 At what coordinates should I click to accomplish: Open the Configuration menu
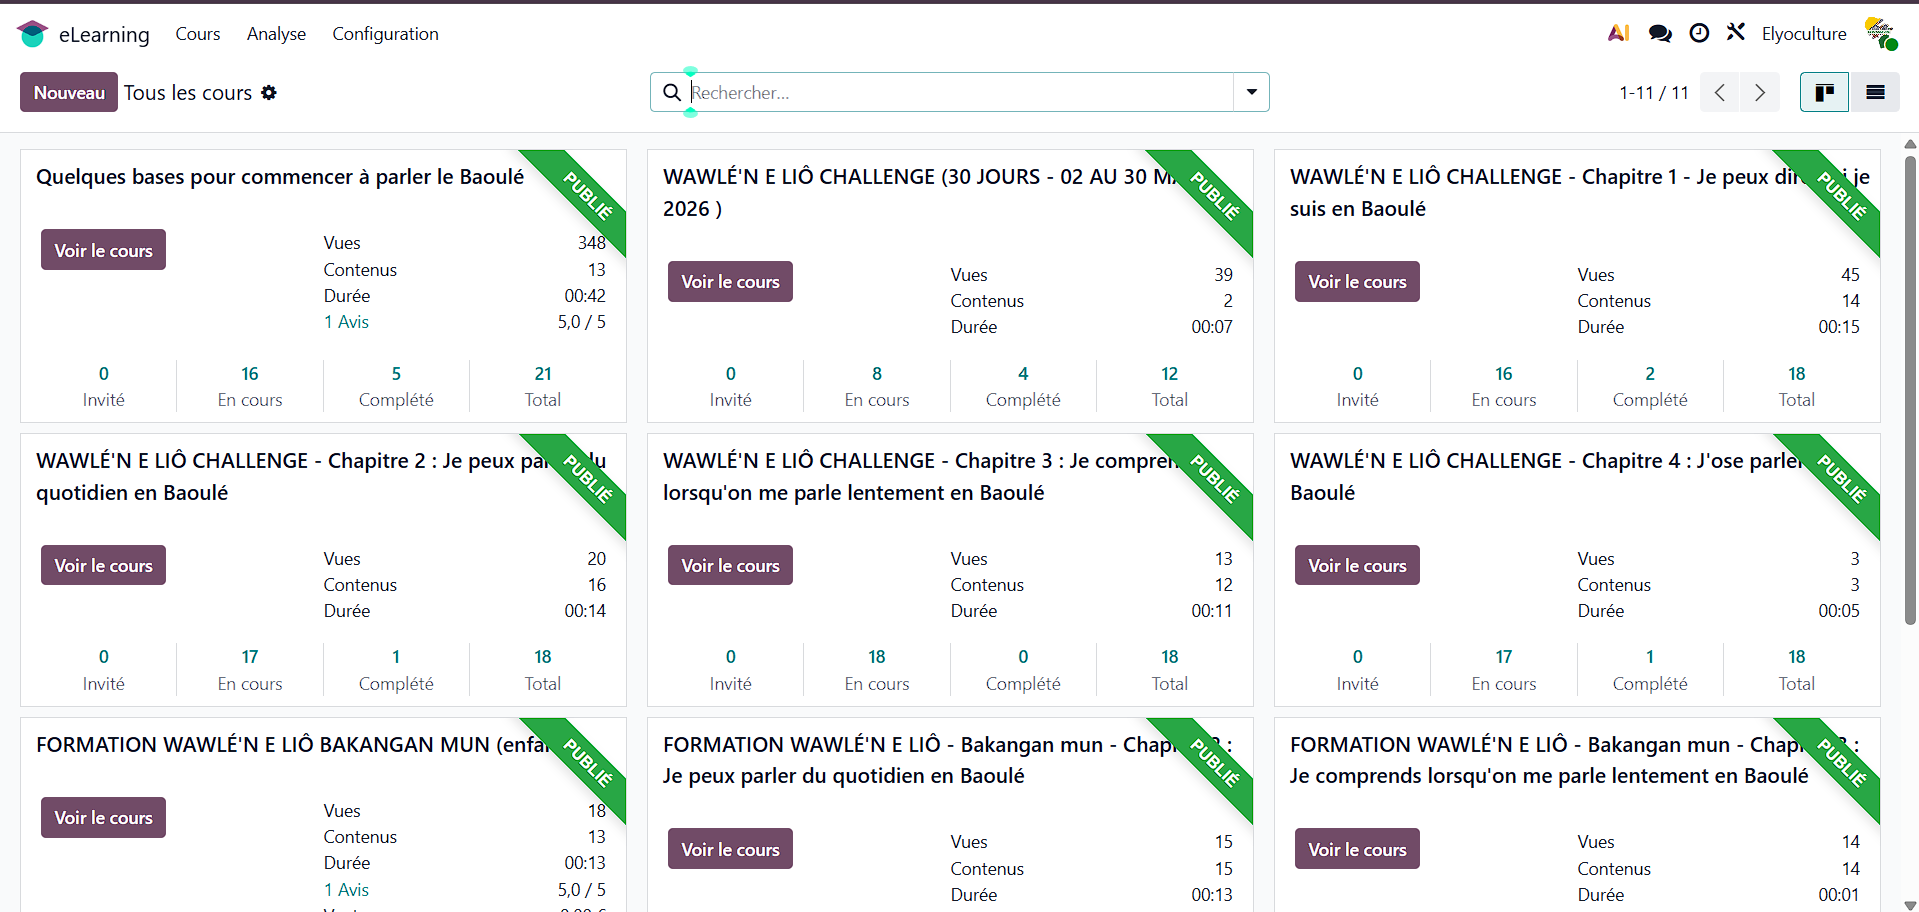coord(385,34)
